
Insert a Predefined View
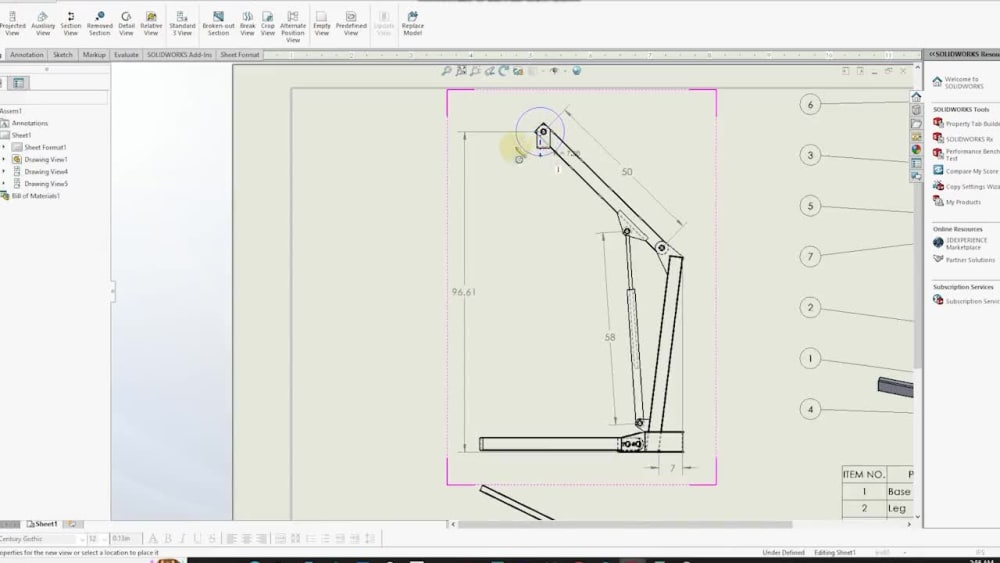click(351, 24)
